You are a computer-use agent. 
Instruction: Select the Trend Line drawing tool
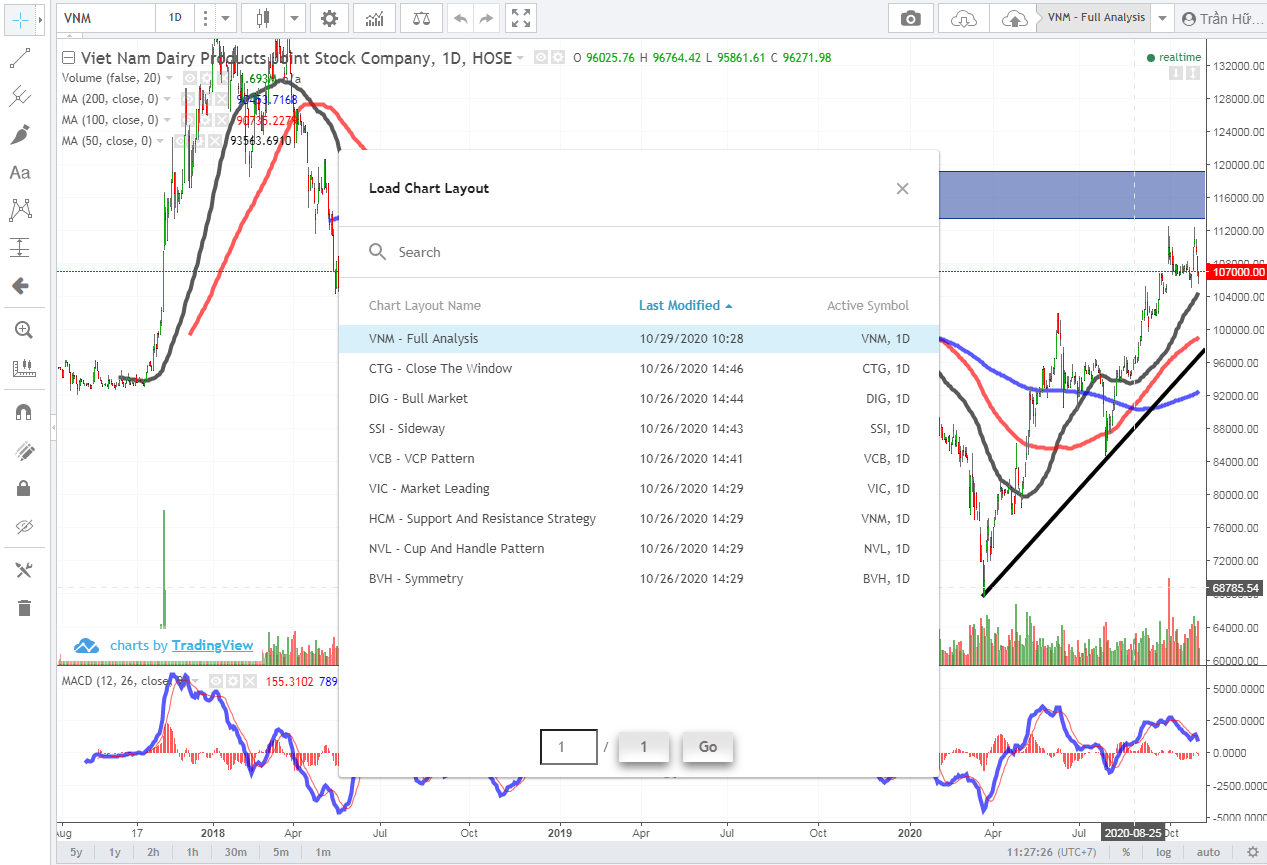(x=22, y=57)
